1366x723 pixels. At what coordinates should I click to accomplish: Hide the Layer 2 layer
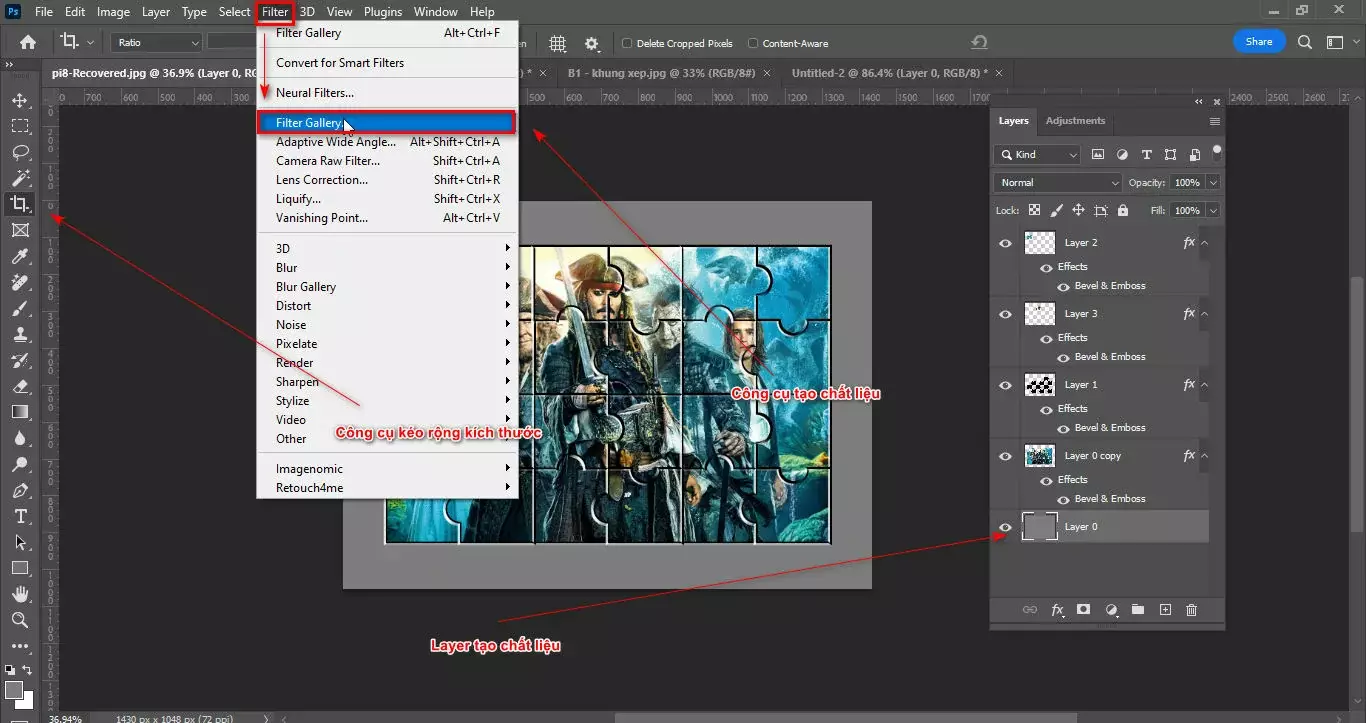coord(1004,242)
